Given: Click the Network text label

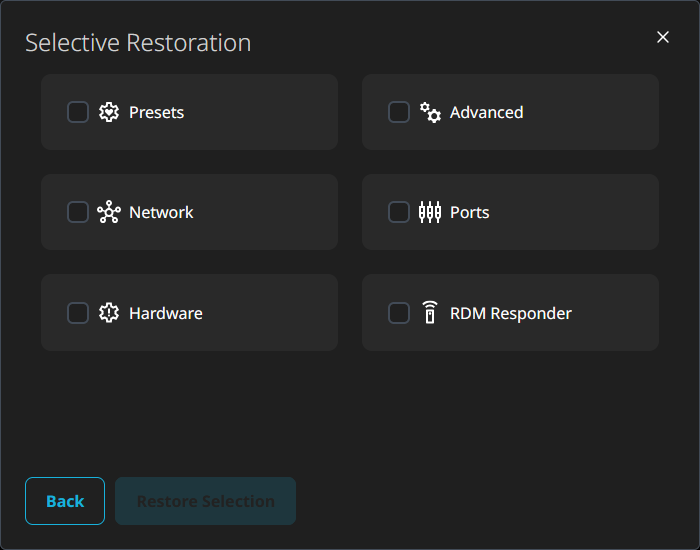Looking at the screenshot, I should [x=161, y=212].
